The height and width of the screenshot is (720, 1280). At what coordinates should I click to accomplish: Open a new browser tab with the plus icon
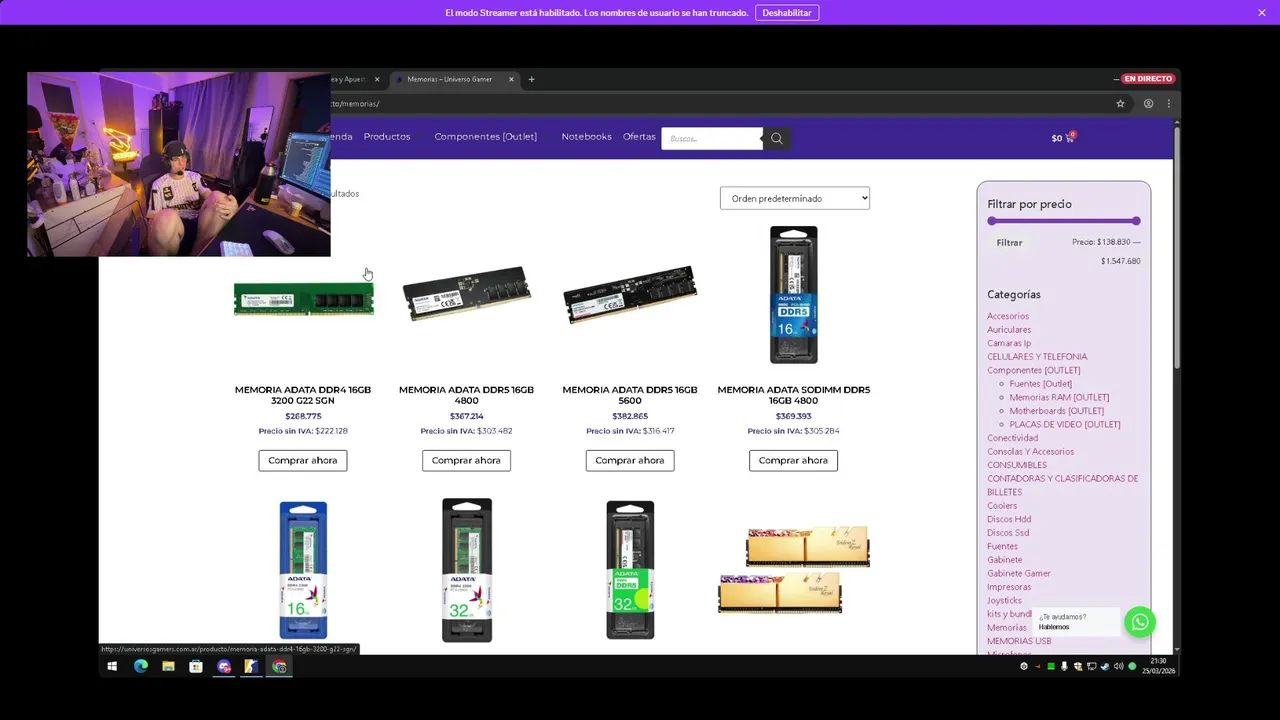pos(531,79)
